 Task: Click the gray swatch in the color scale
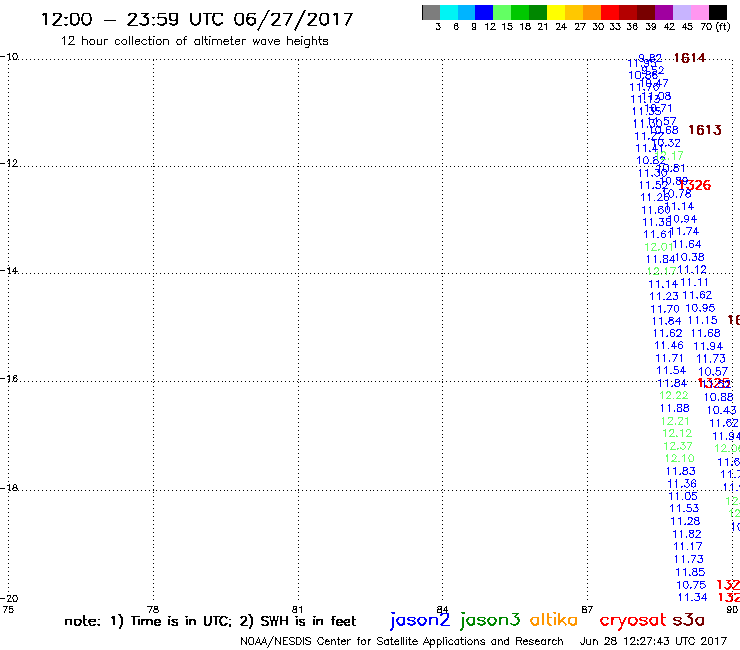pos(431,12)
